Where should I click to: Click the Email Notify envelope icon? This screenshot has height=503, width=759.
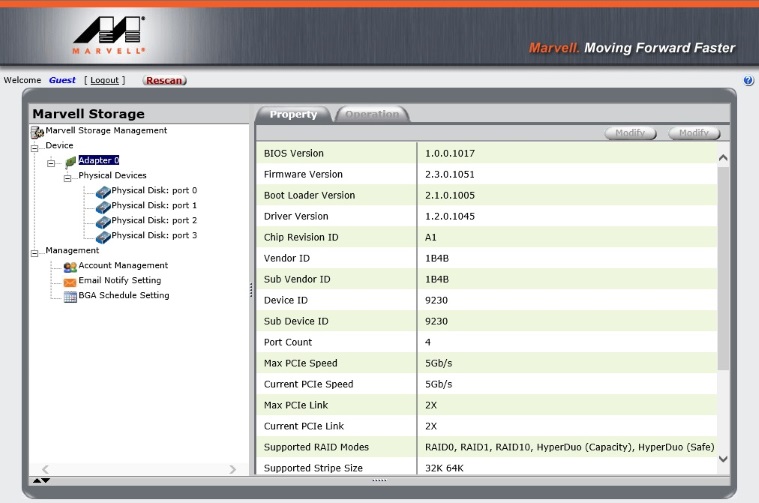(70, 282)
